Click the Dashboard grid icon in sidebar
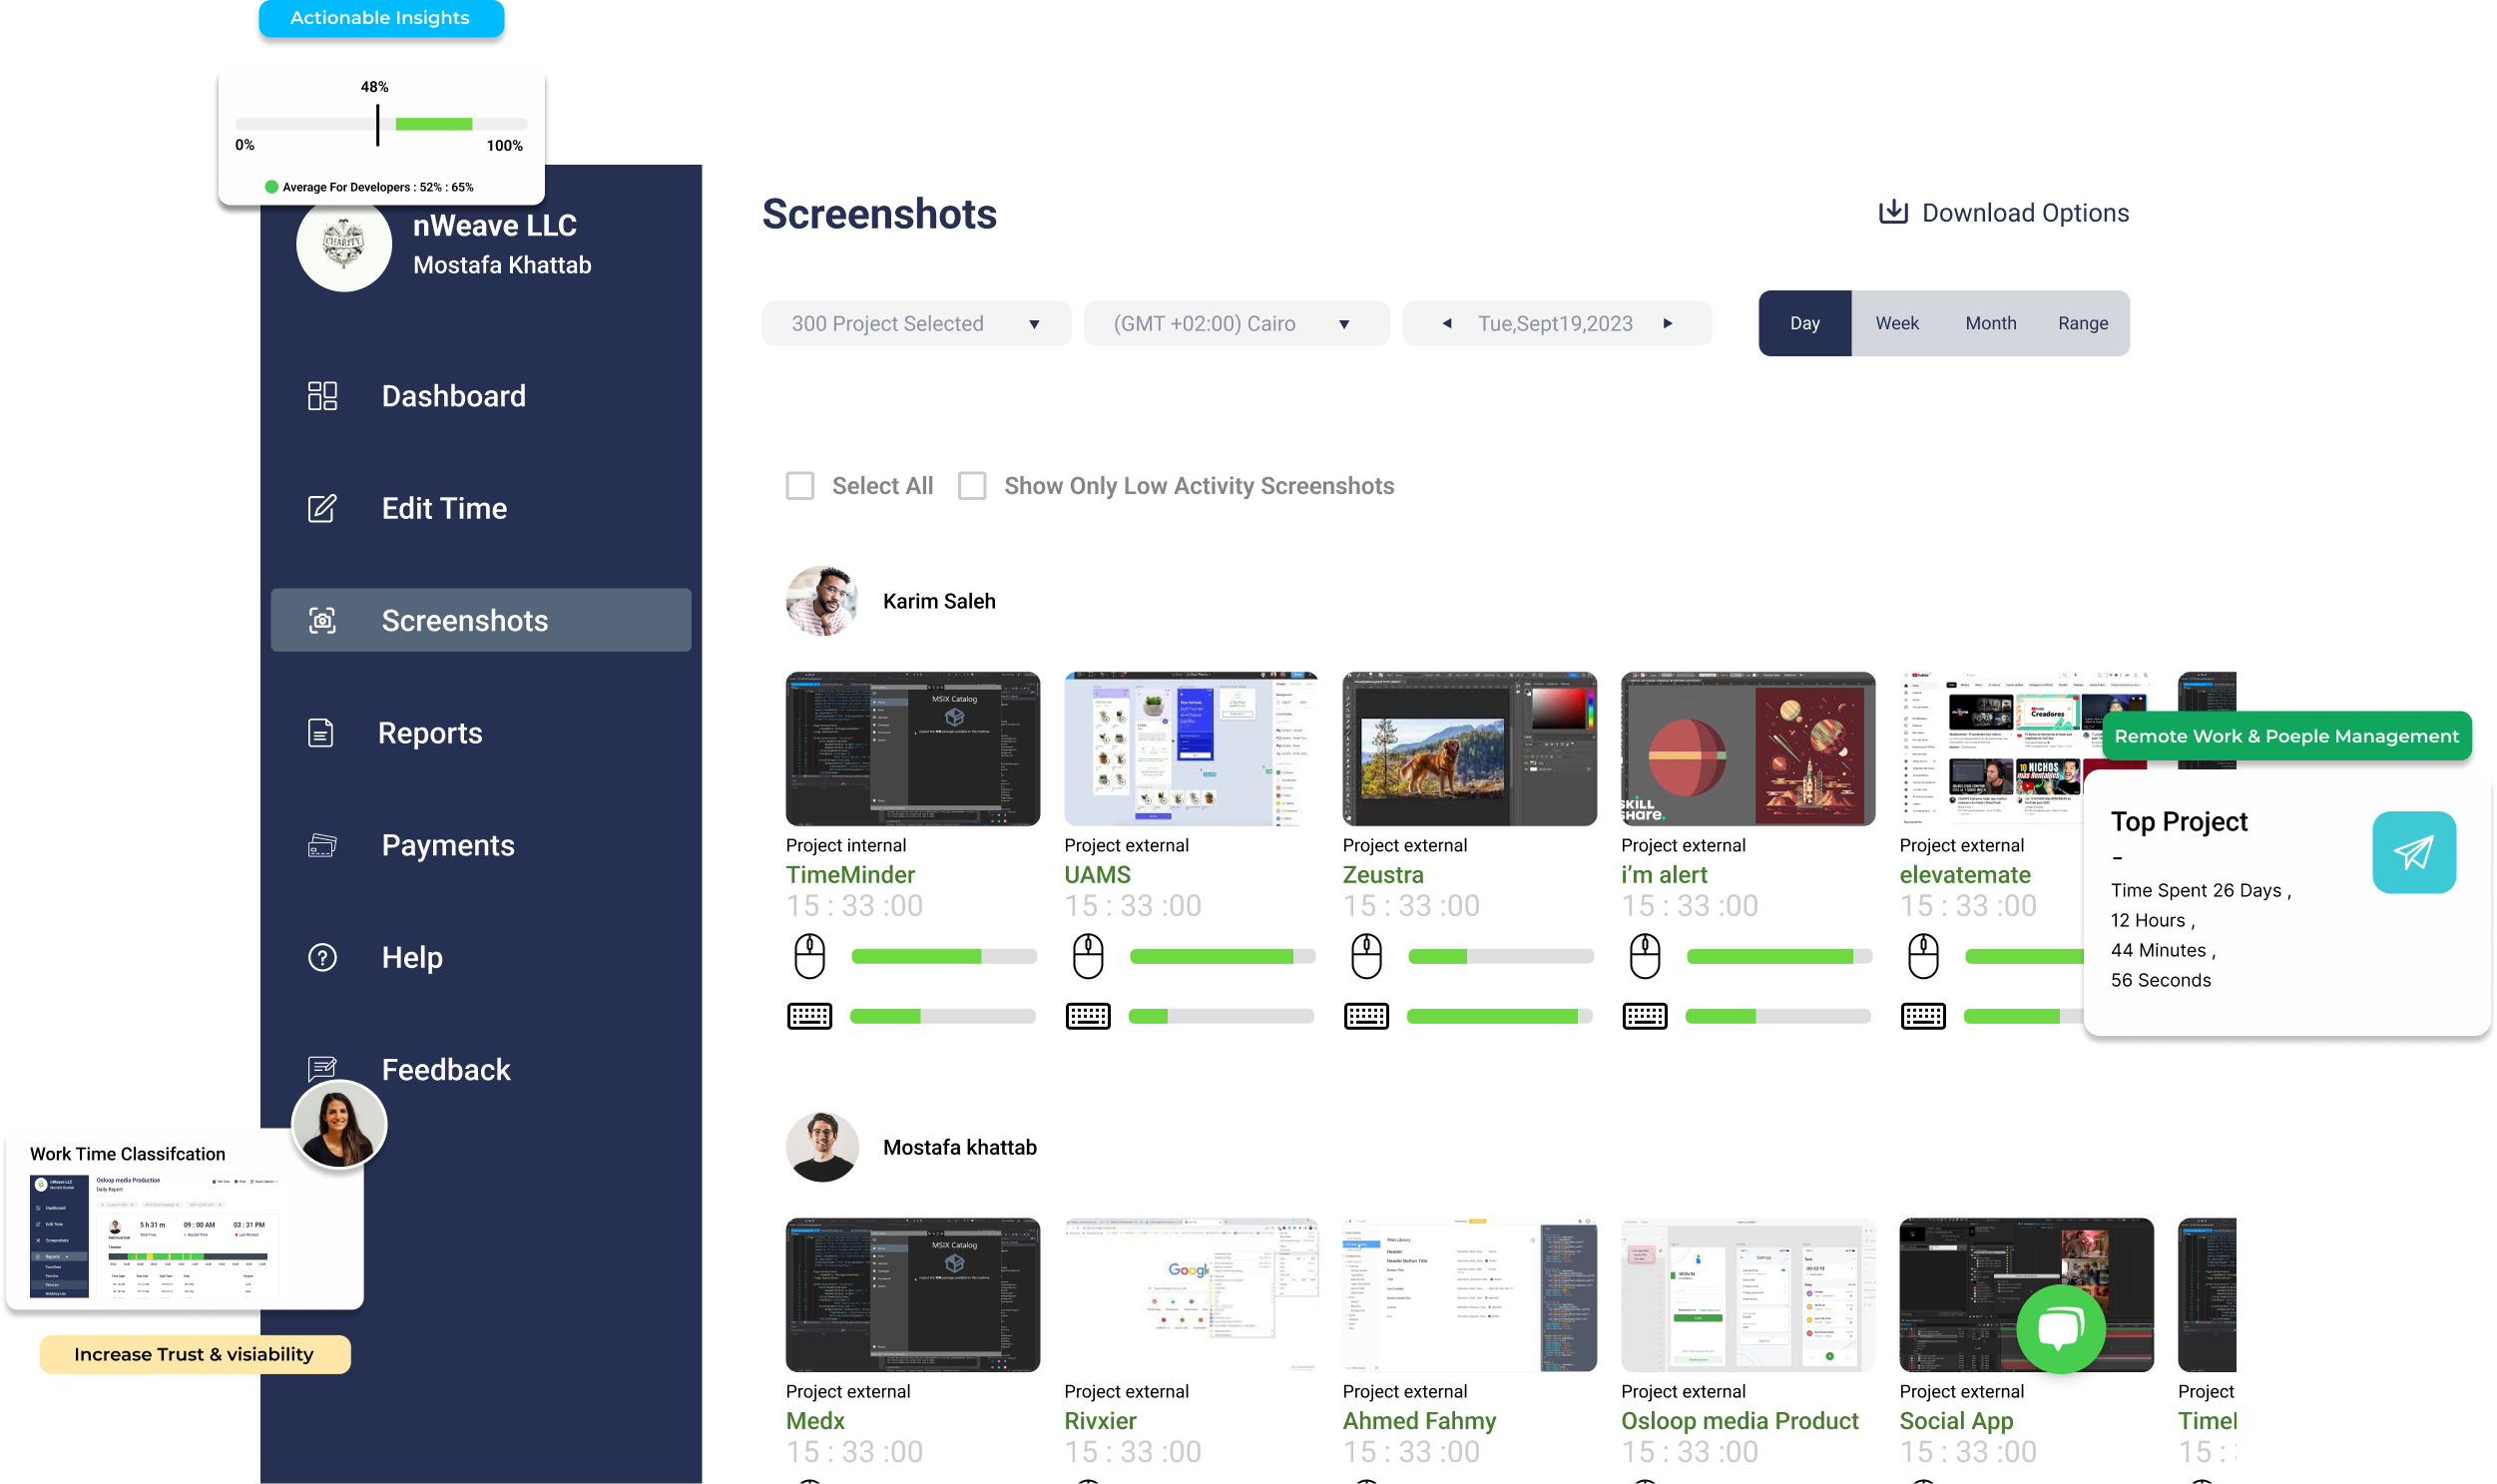Screen dimensions: 2497x1484 322,396
